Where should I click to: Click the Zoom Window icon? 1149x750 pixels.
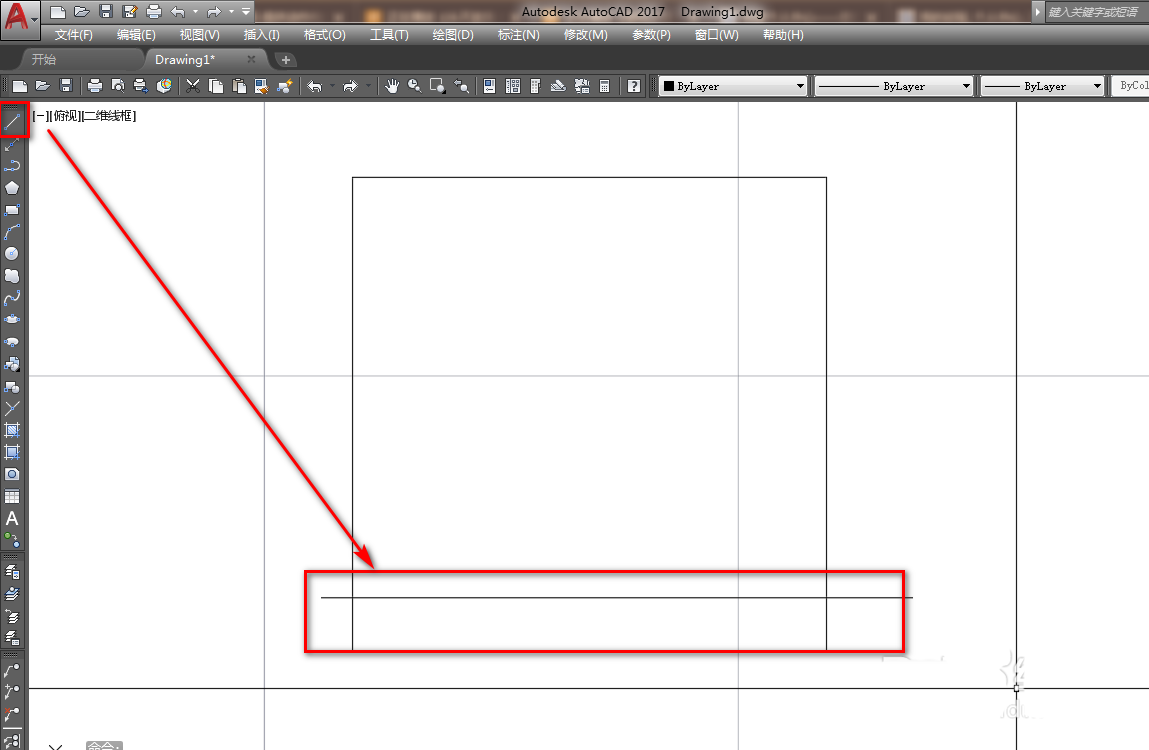(x=437, y=87)
